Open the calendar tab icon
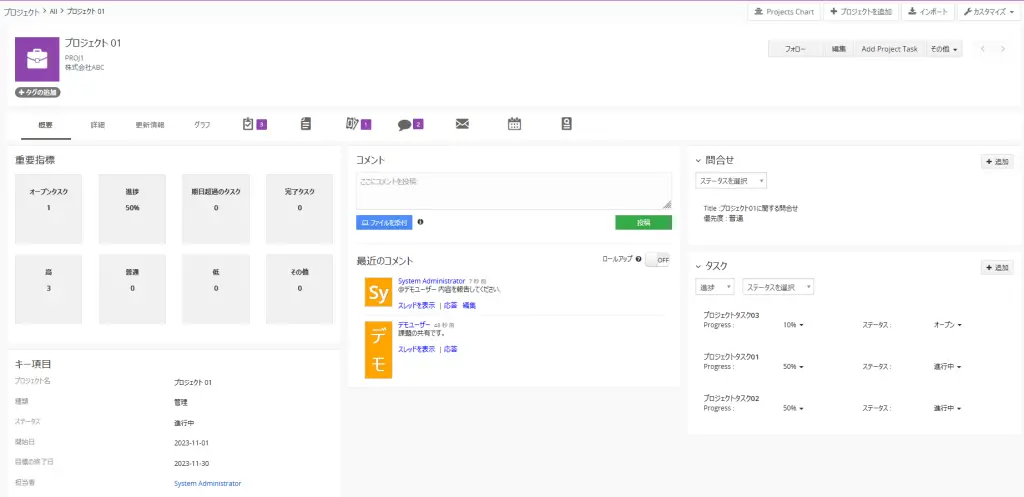Screen dimensions: 1024x497 (x=514, y=124)
